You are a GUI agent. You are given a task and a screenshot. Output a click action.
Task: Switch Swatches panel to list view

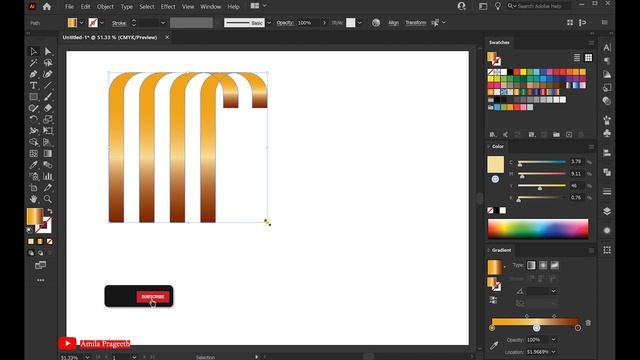(x=577, y=58)
